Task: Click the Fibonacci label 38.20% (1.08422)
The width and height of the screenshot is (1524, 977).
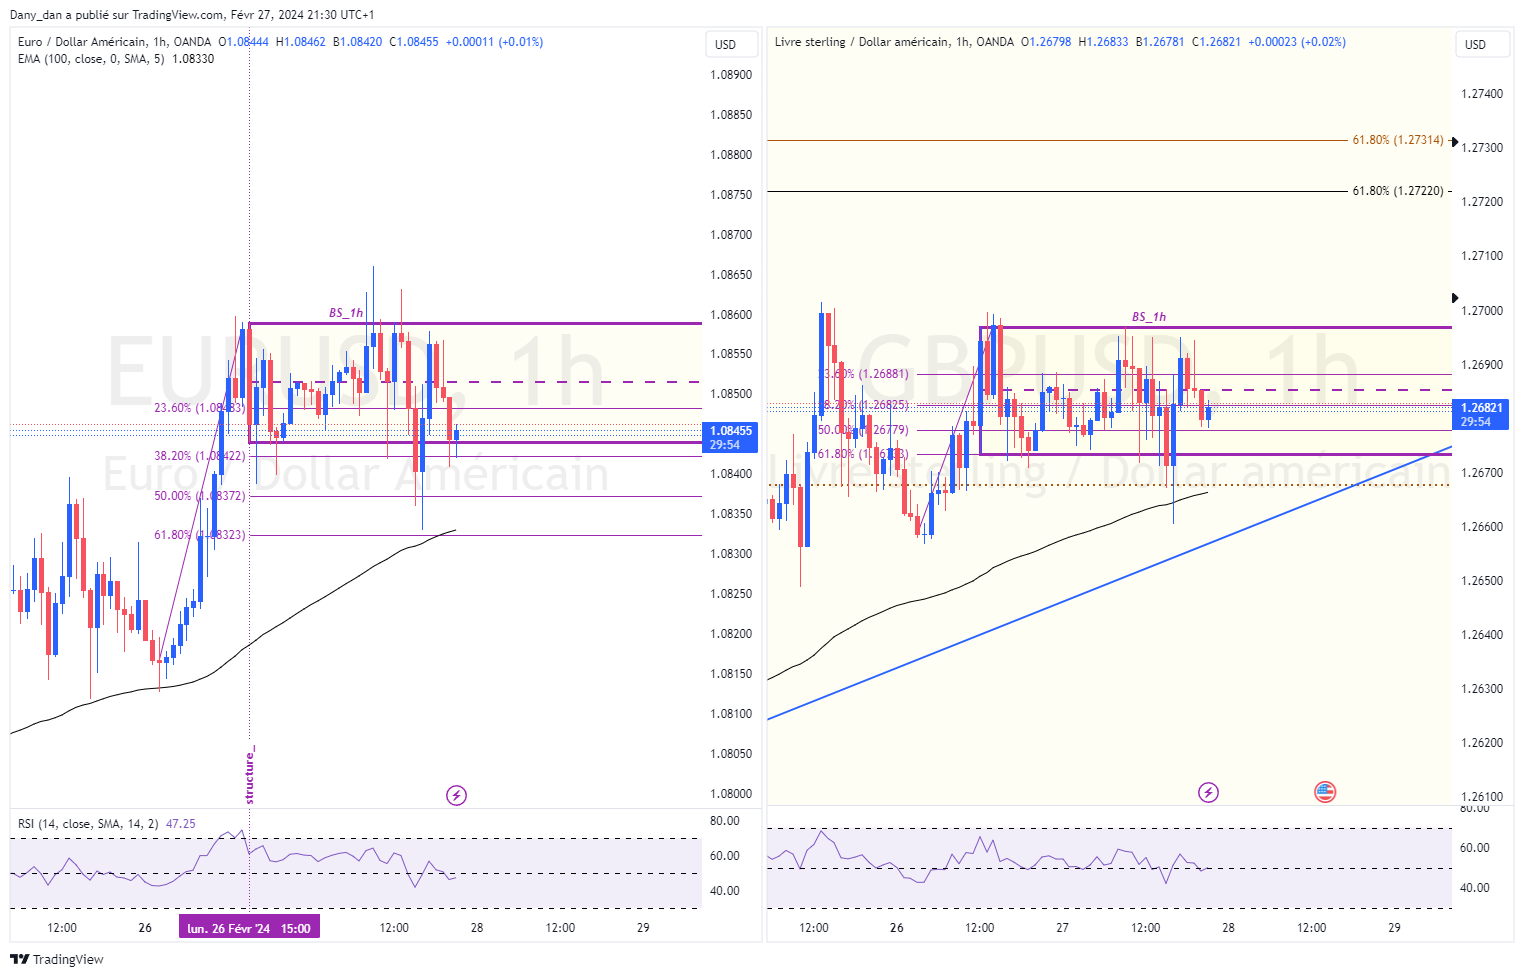Action: tap(199, 456)
